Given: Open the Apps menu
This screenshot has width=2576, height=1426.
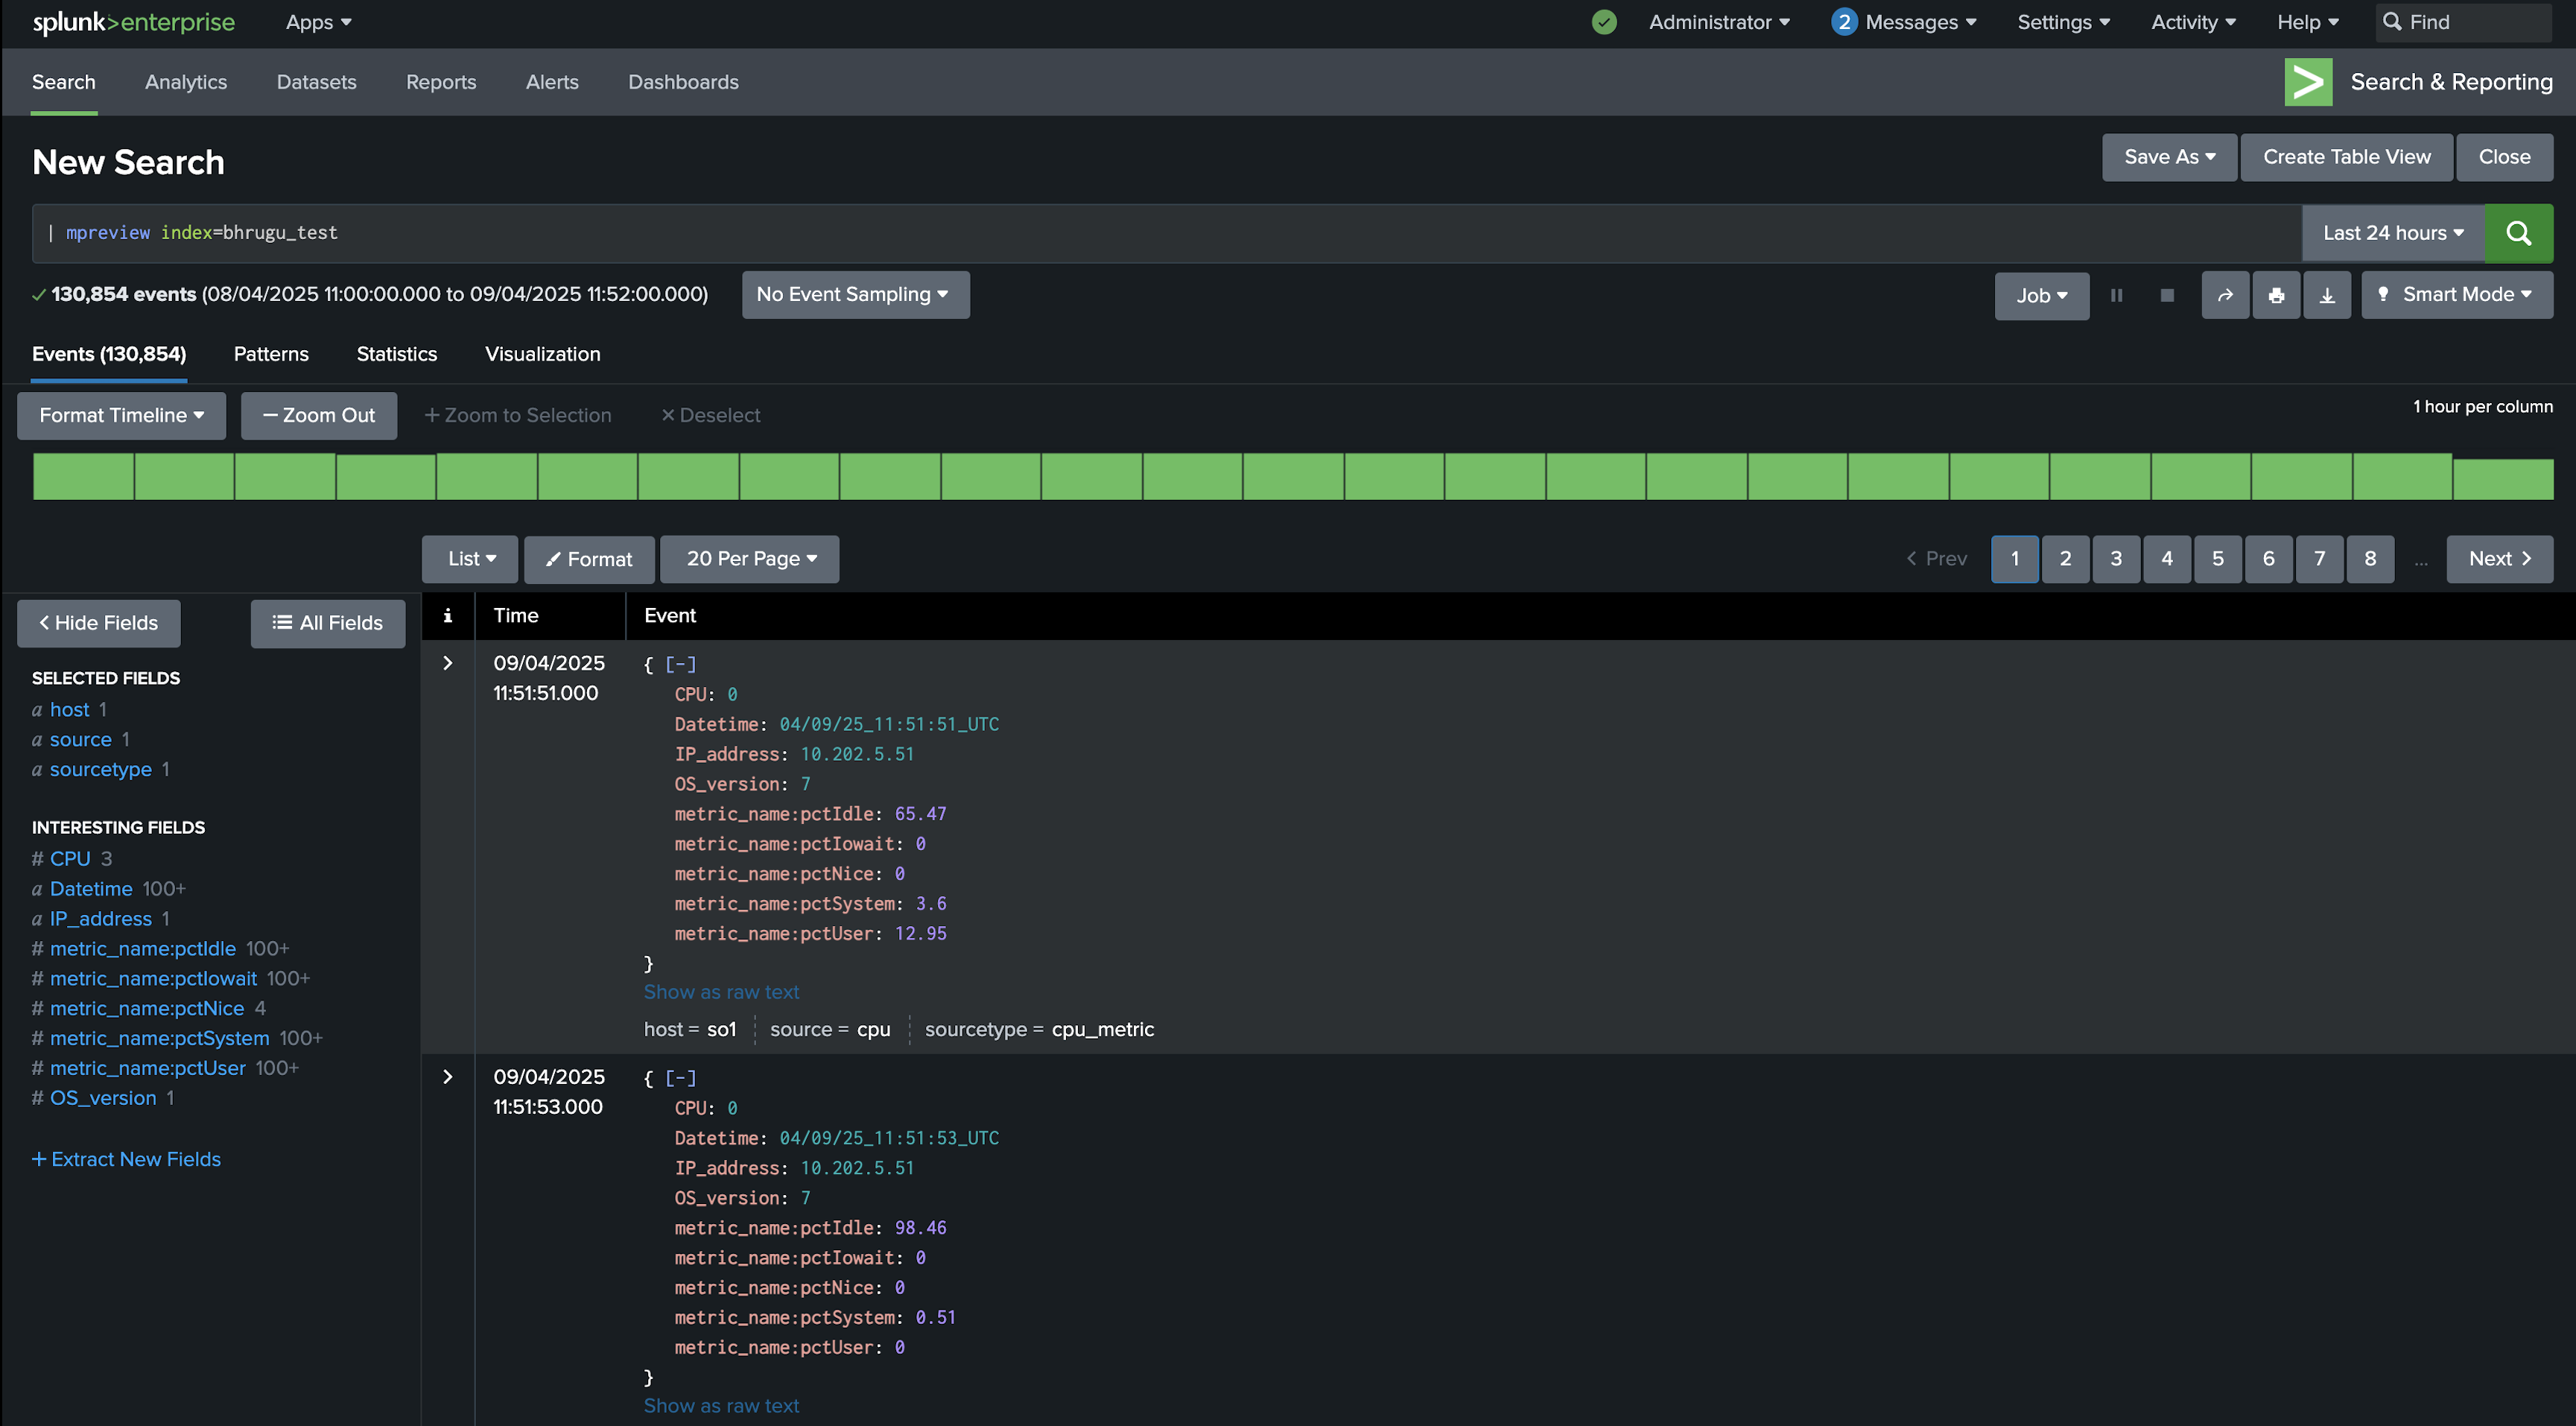Looking at the screenshot, I should coord(318,21).
